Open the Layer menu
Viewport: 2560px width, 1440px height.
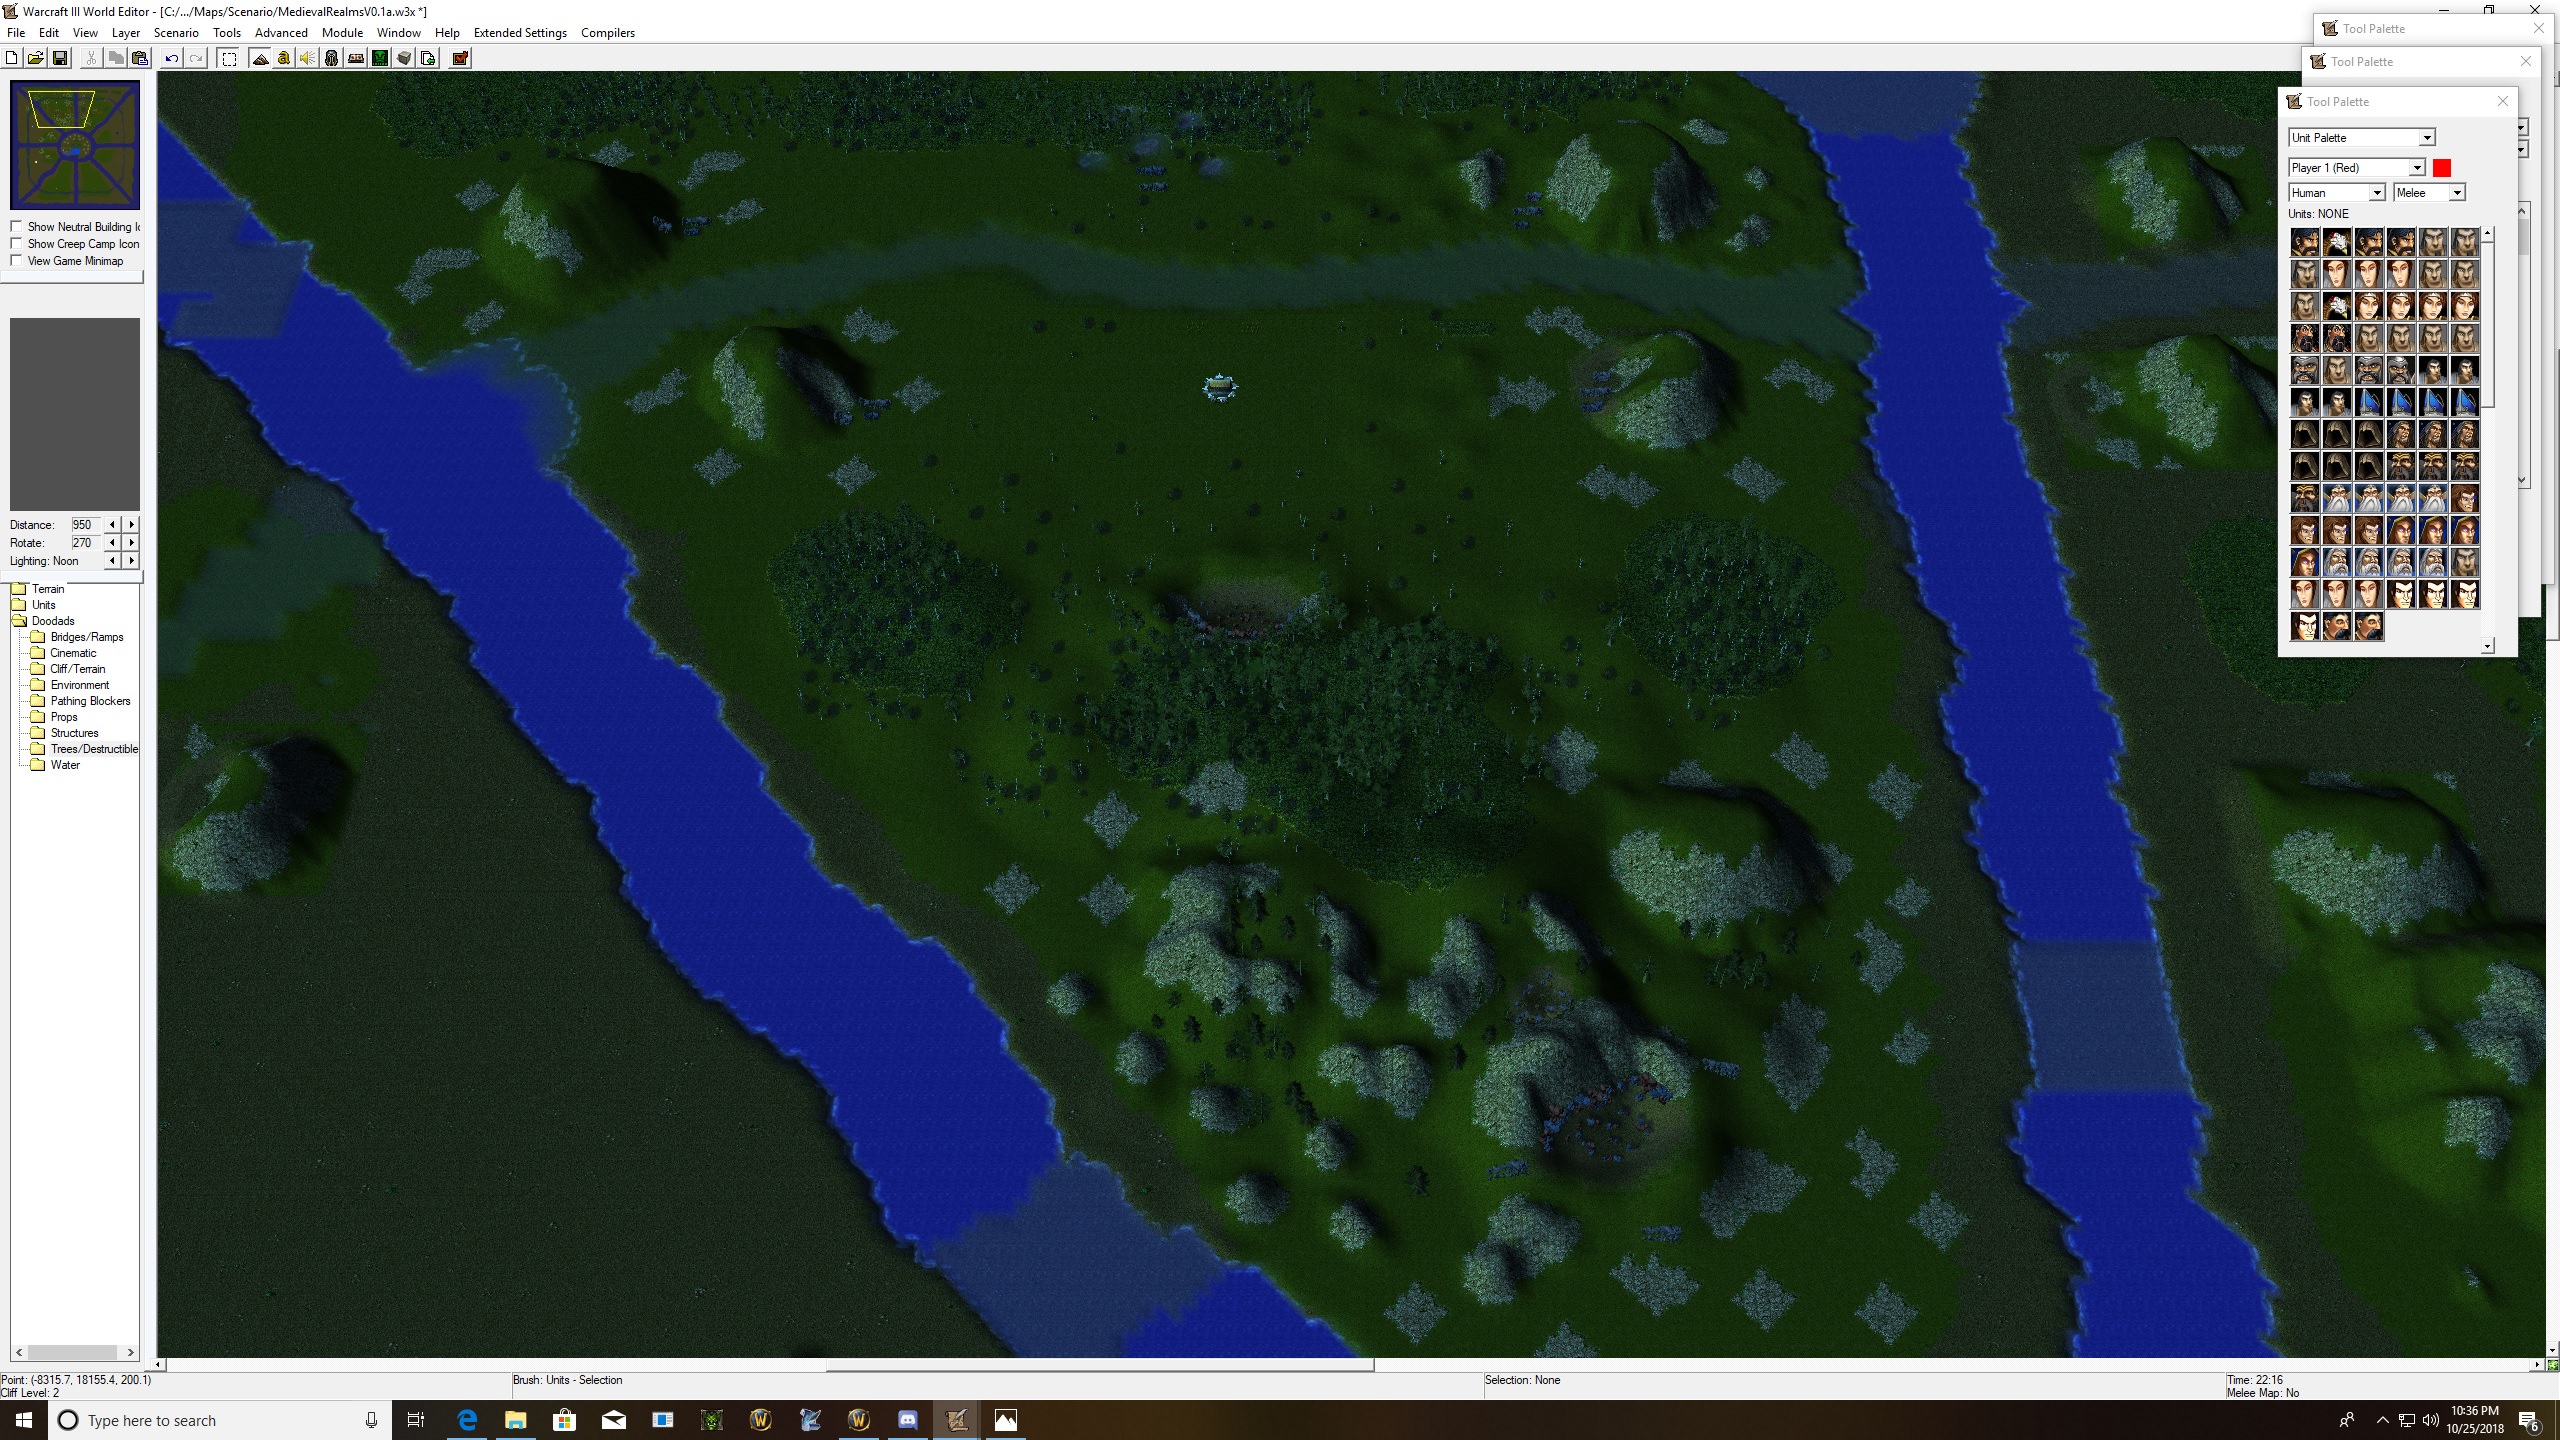(126, 33)
